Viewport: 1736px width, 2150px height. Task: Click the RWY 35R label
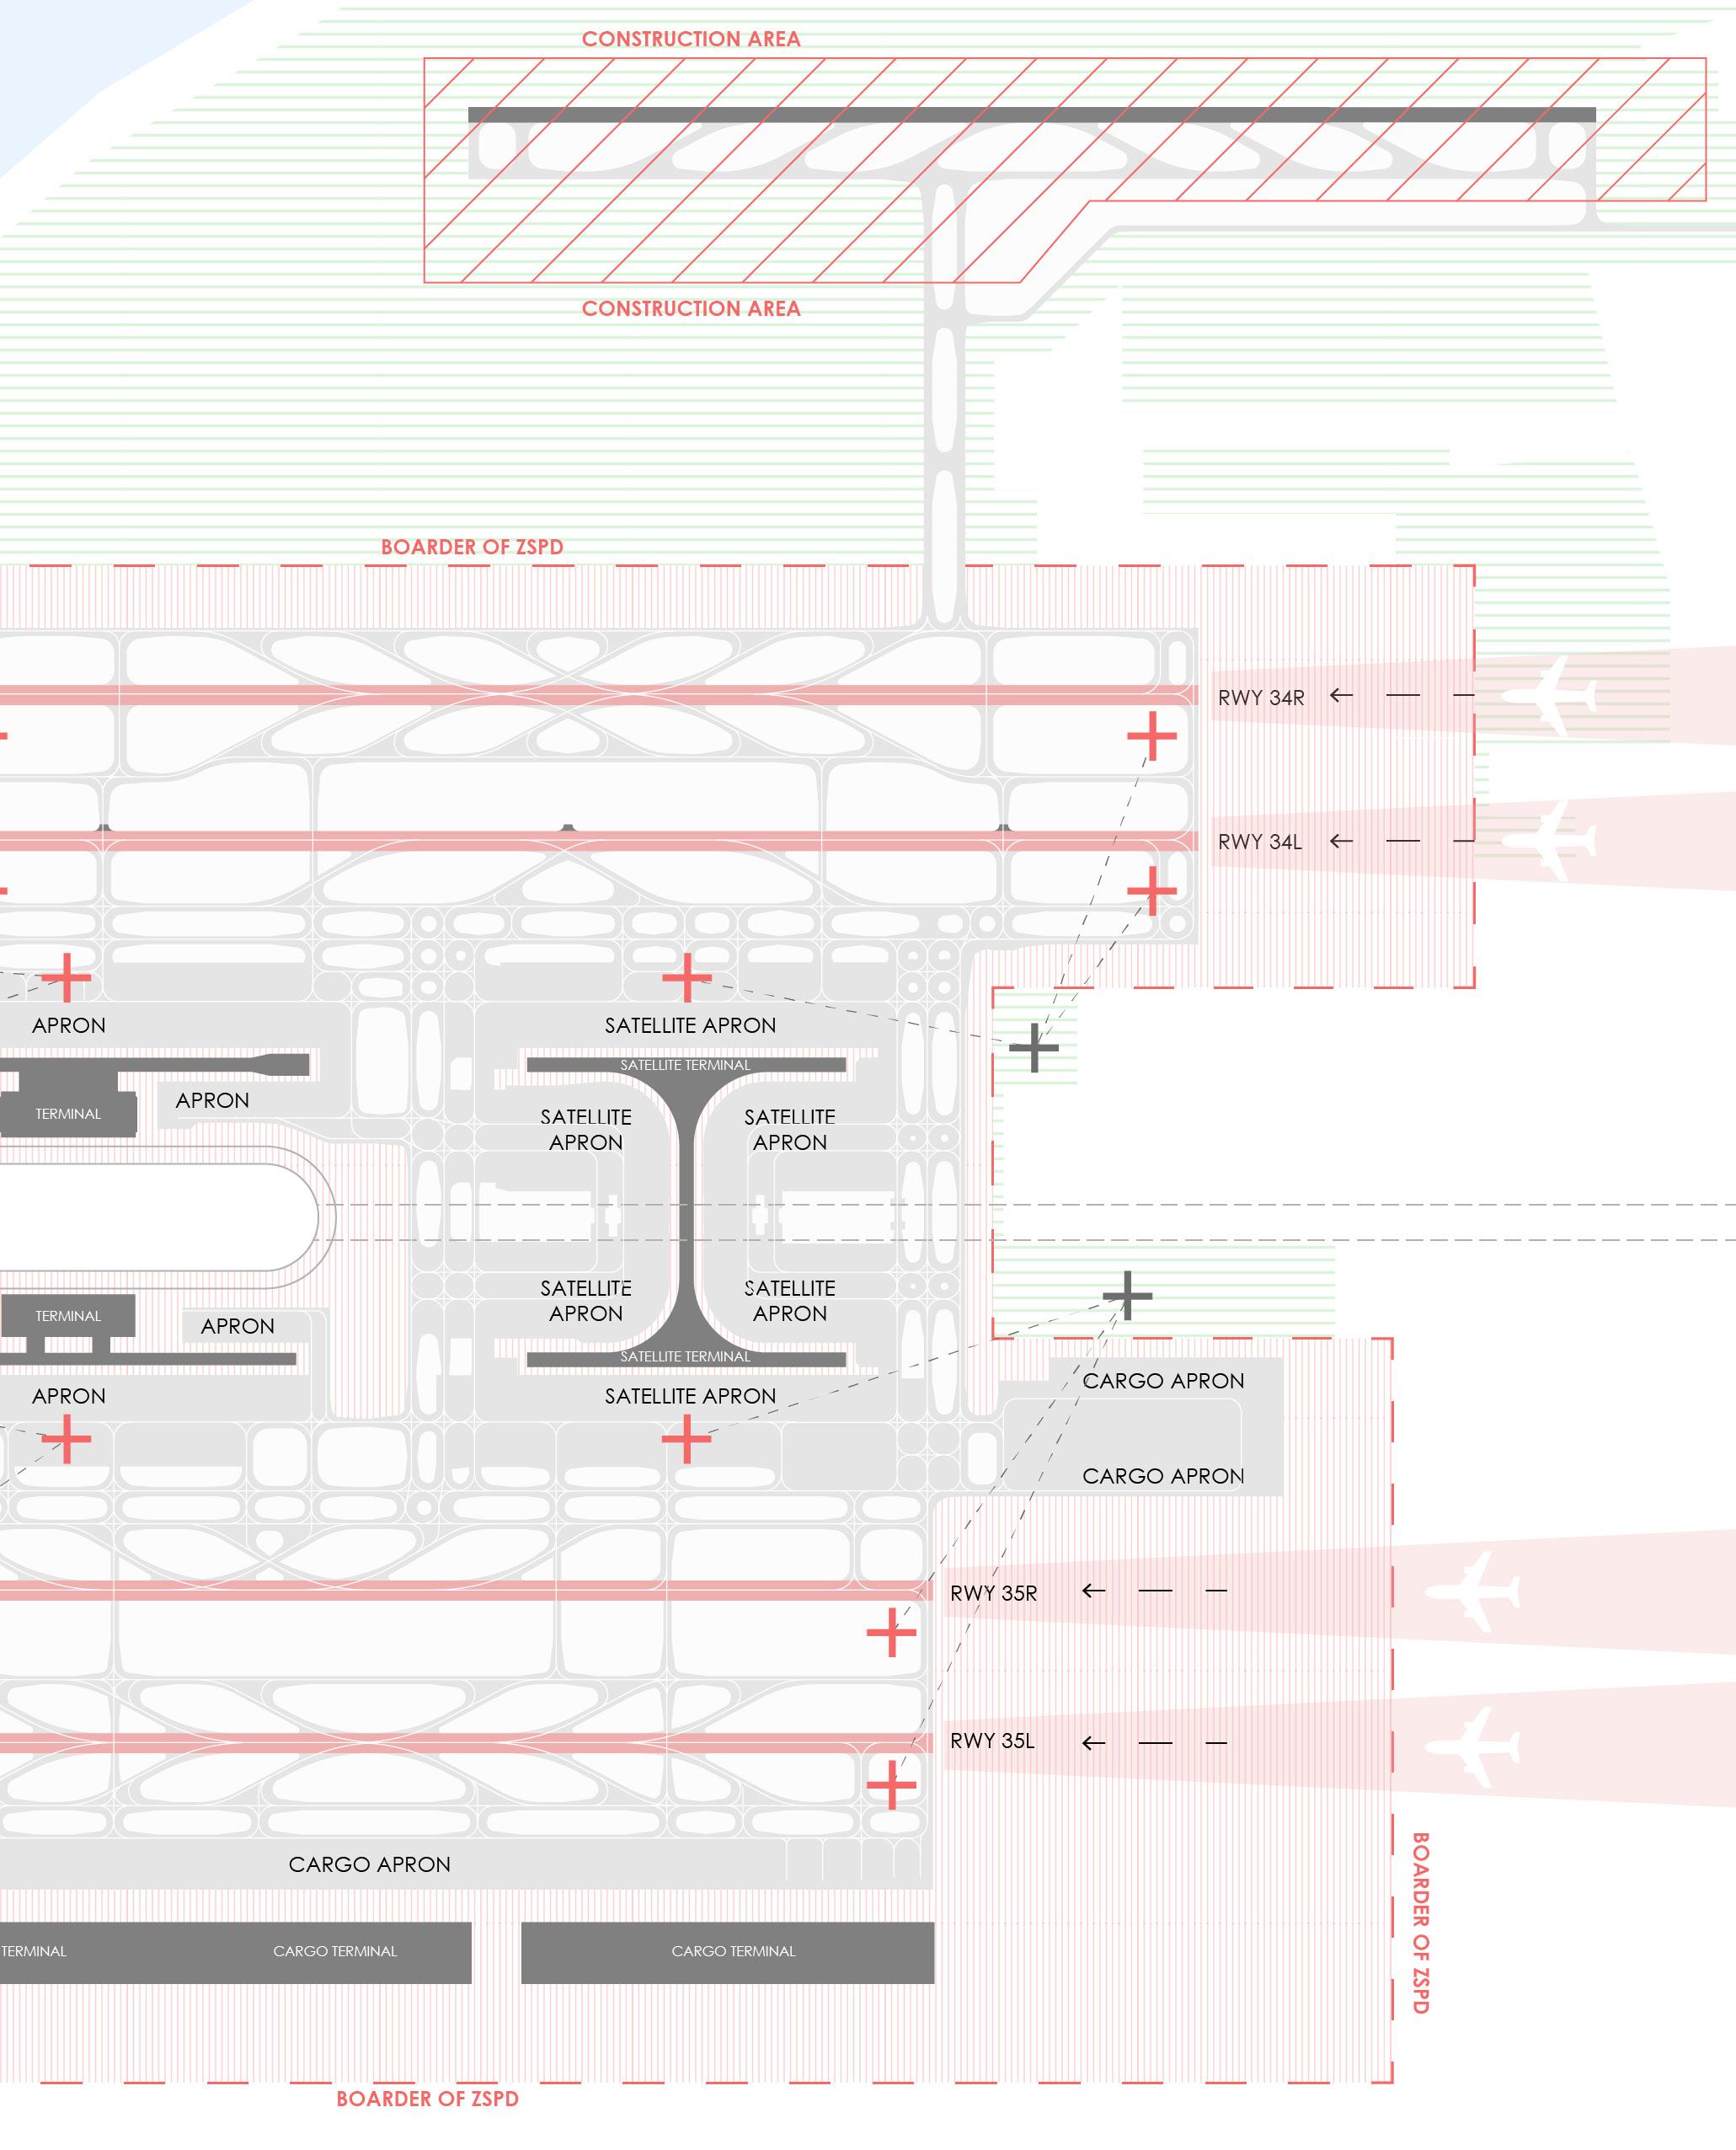pos(993,1593)
